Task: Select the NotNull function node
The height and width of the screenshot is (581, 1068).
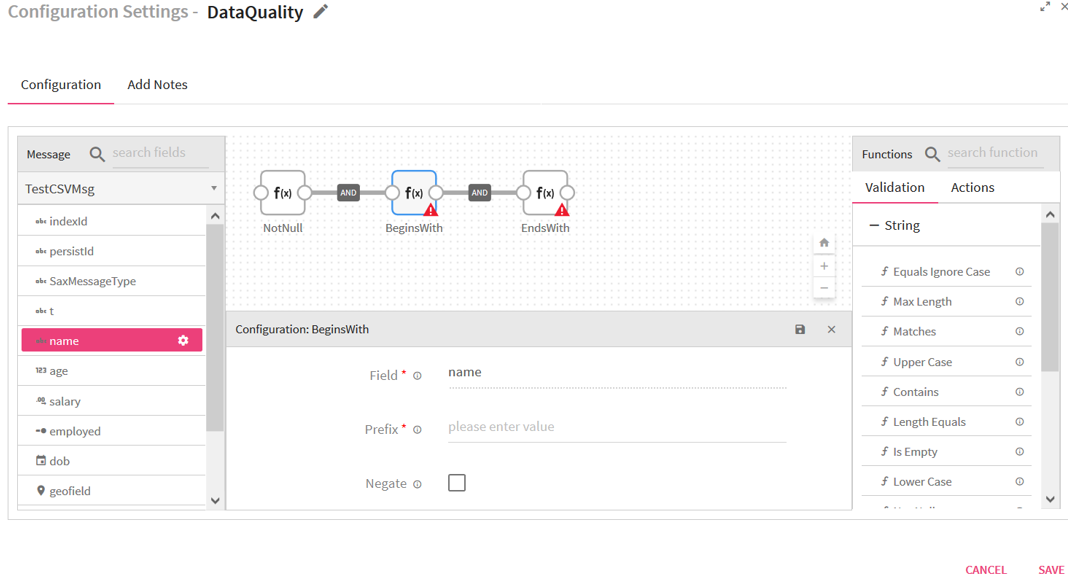Action: click(x=283, y=193)
